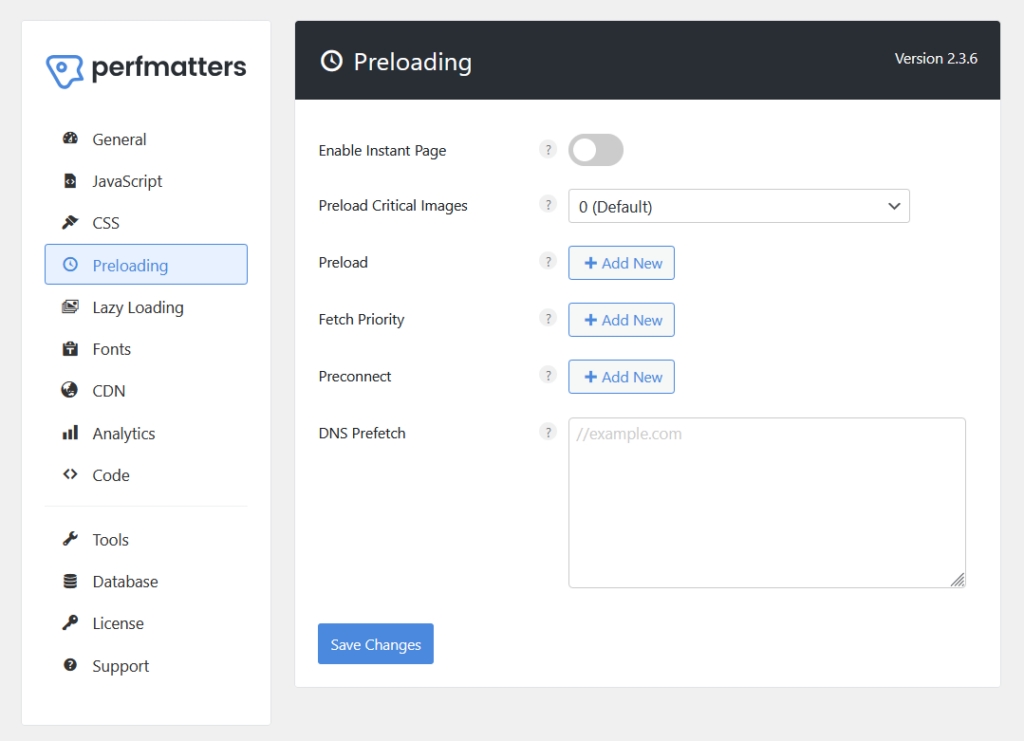The width and height of the screenshot is (1024, 741).
Task: Click the Preloading clock icon in sidebar
Action: (x=70, y=264)
